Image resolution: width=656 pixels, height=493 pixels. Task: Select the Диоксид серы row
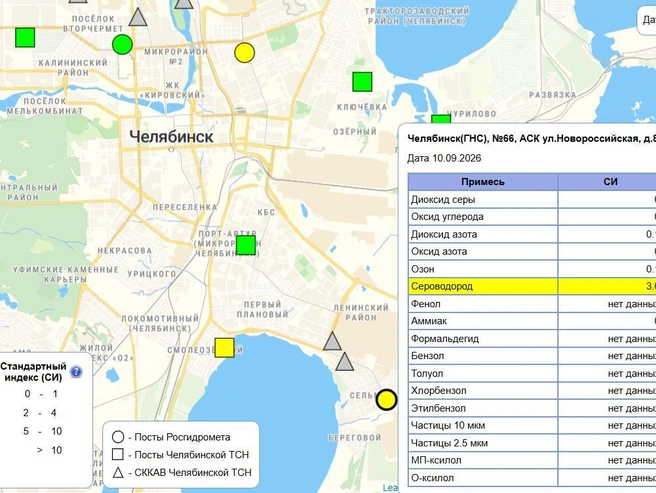coord(532,199)
